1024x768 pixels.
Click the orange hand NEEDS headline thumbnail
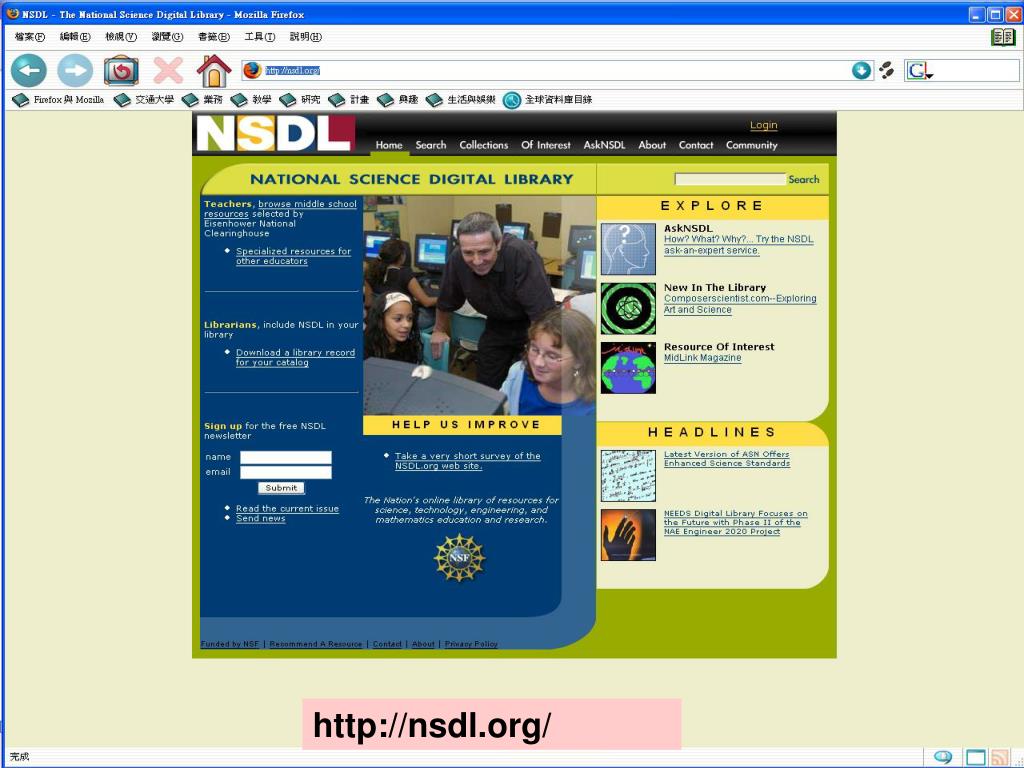(x=628, y=535)
